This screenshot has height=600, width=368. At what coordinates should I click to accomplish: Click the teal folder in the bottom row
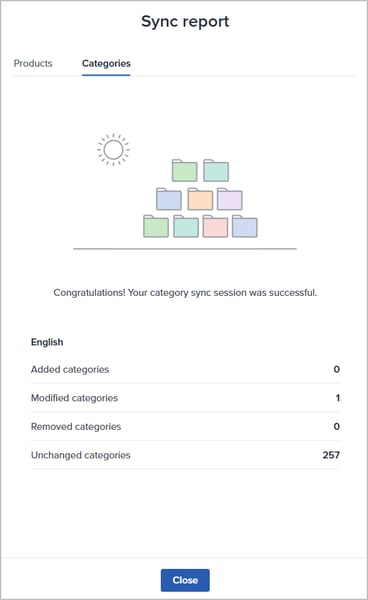click(186, 226)
